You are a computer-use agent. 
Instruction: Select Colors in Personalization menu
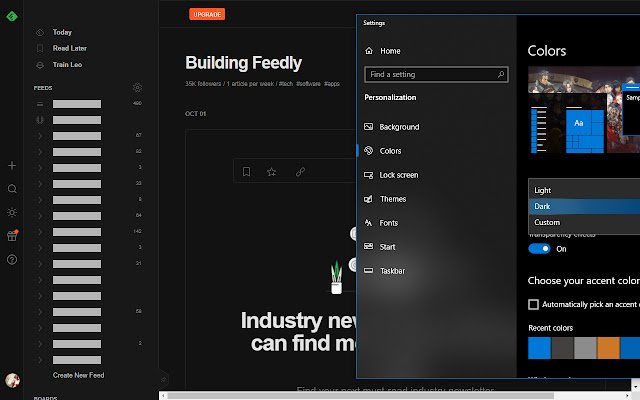click(390, 151)
